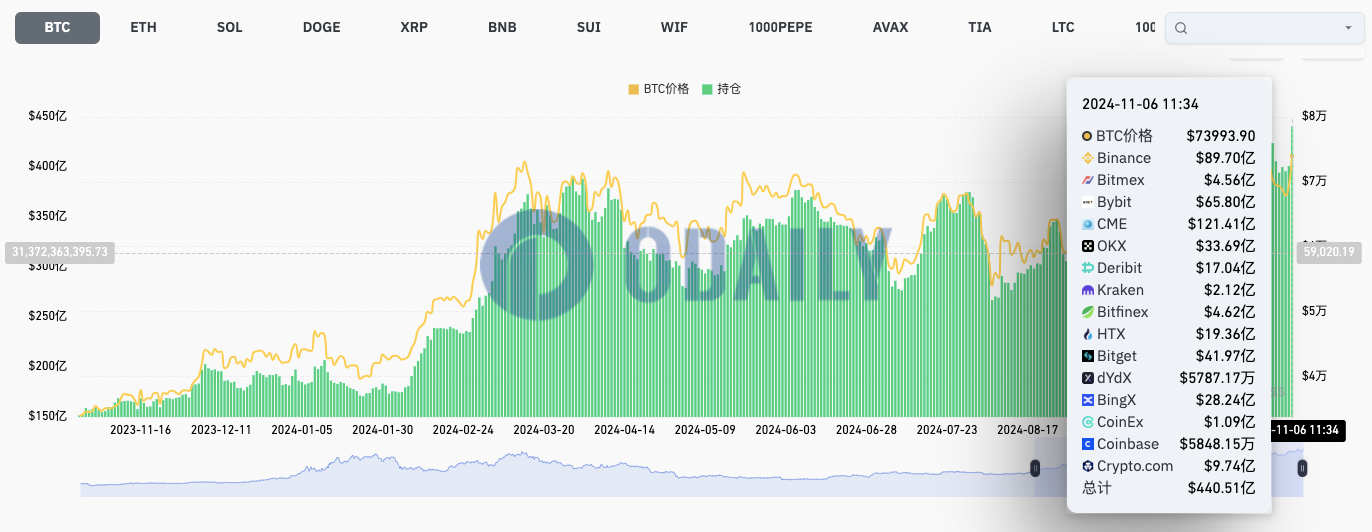Image resolution: width=1372 pixels, height=532 pixels.
Task: Select the LTC tab
Action: coord(1063,28)
